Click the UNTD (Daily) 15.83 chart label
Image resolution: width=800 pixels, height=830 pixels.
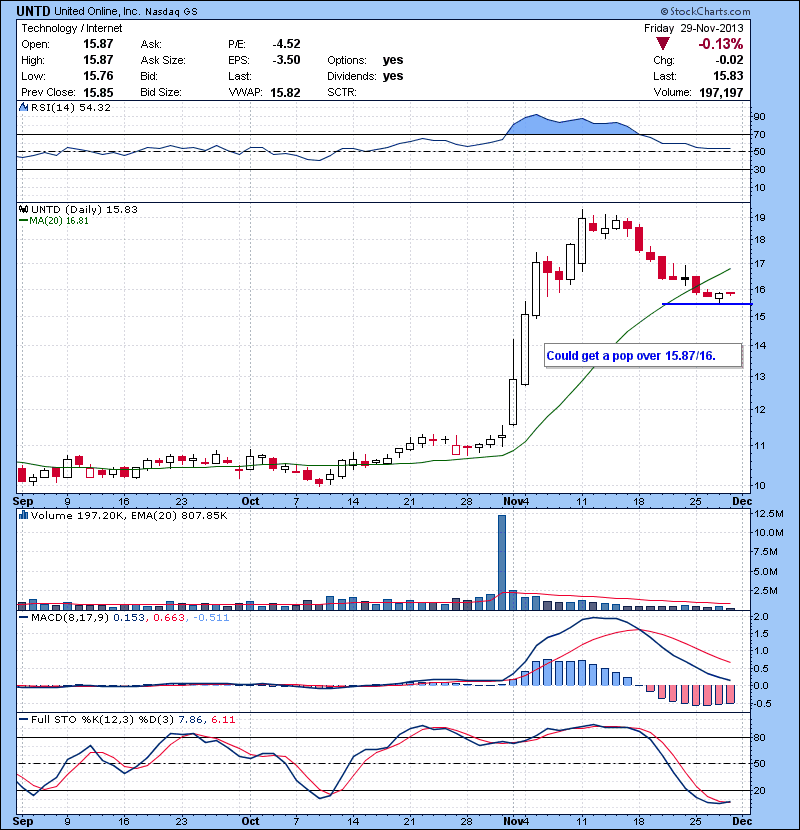pos(84,210)
